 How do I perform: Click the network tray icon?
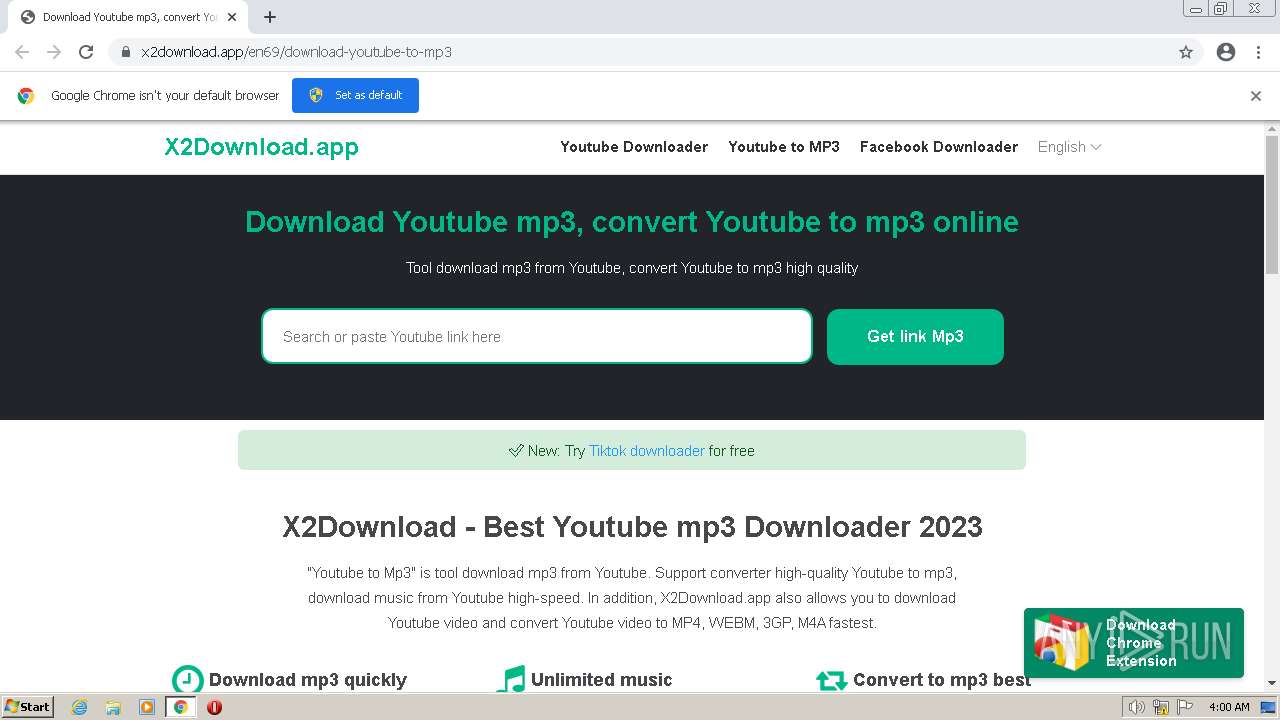[1161, 707]
